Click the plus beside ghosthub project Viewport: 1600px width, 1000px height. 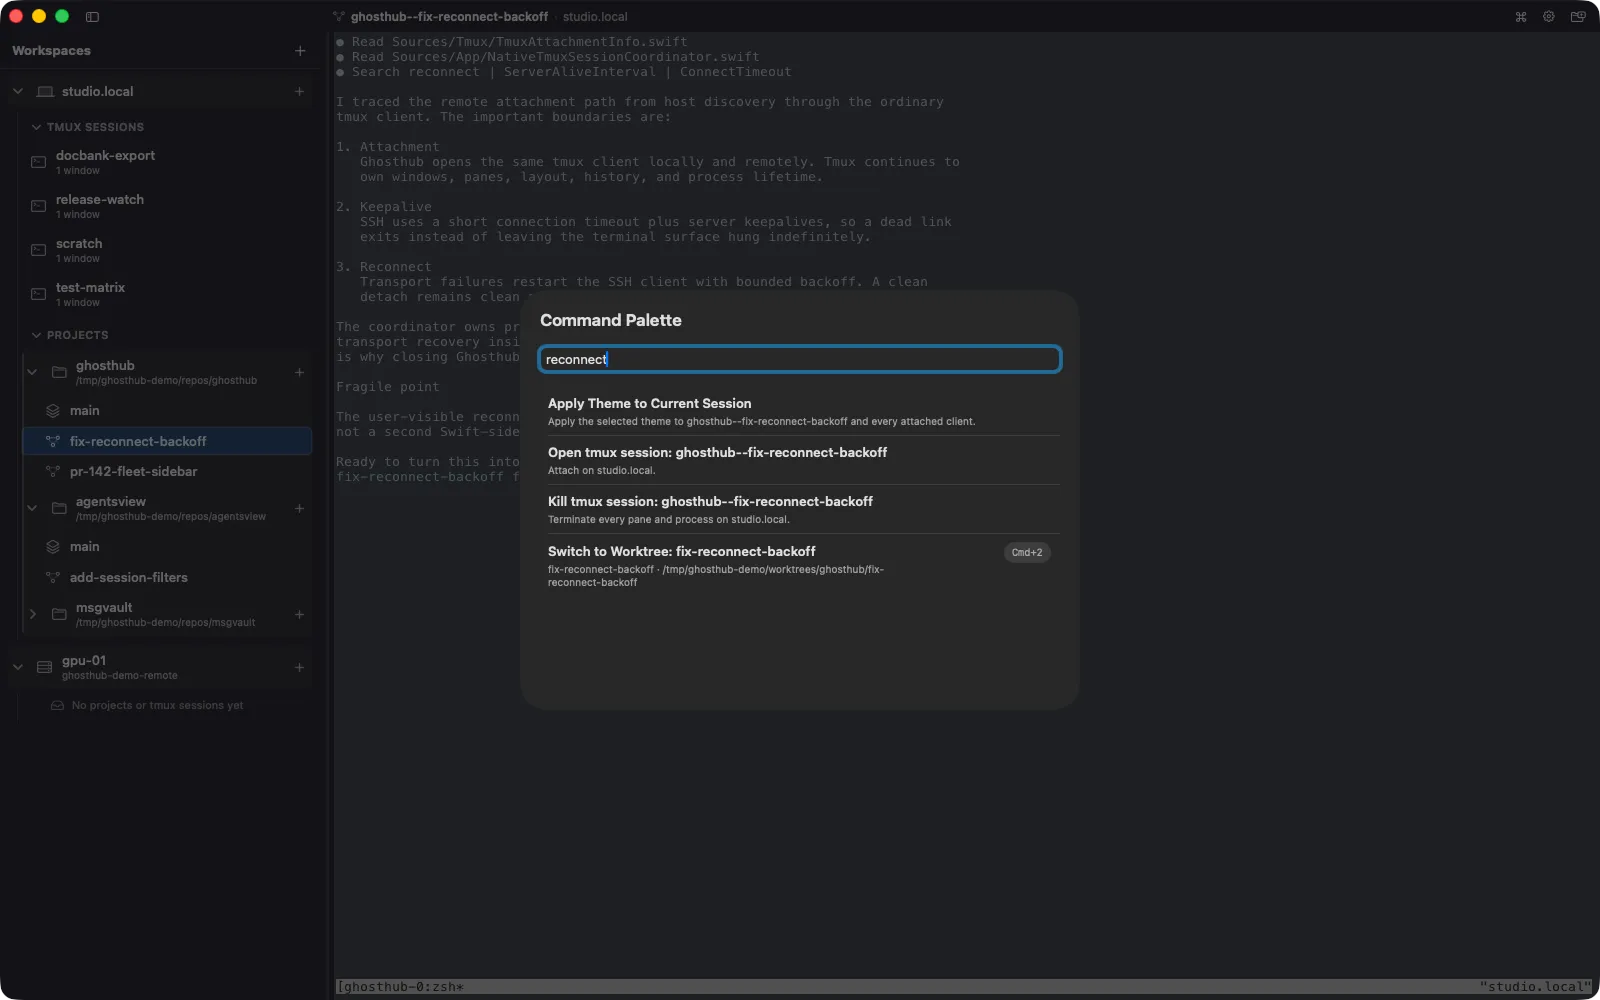click(299, 372)
